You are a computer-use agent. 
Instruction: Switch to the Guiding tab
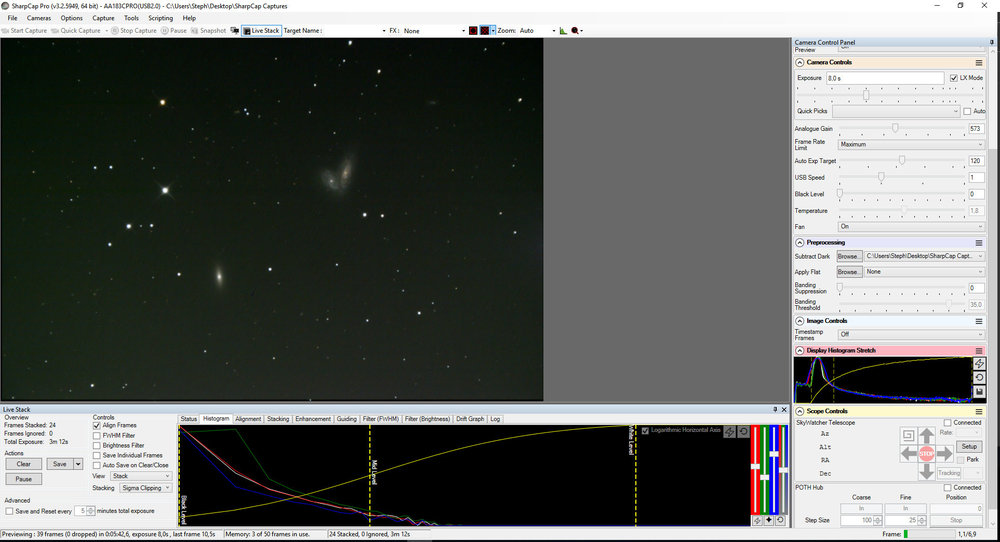[346, 419]
